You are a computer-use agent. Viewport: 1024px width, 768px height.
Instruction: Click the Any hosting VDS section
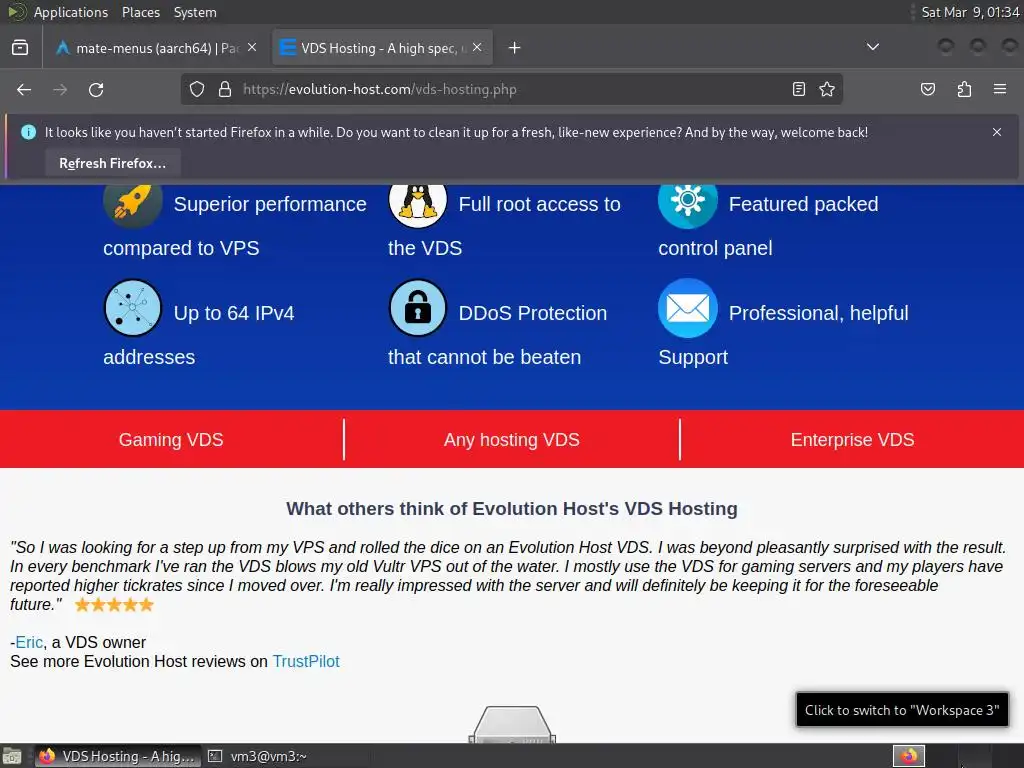click(511, 440)
